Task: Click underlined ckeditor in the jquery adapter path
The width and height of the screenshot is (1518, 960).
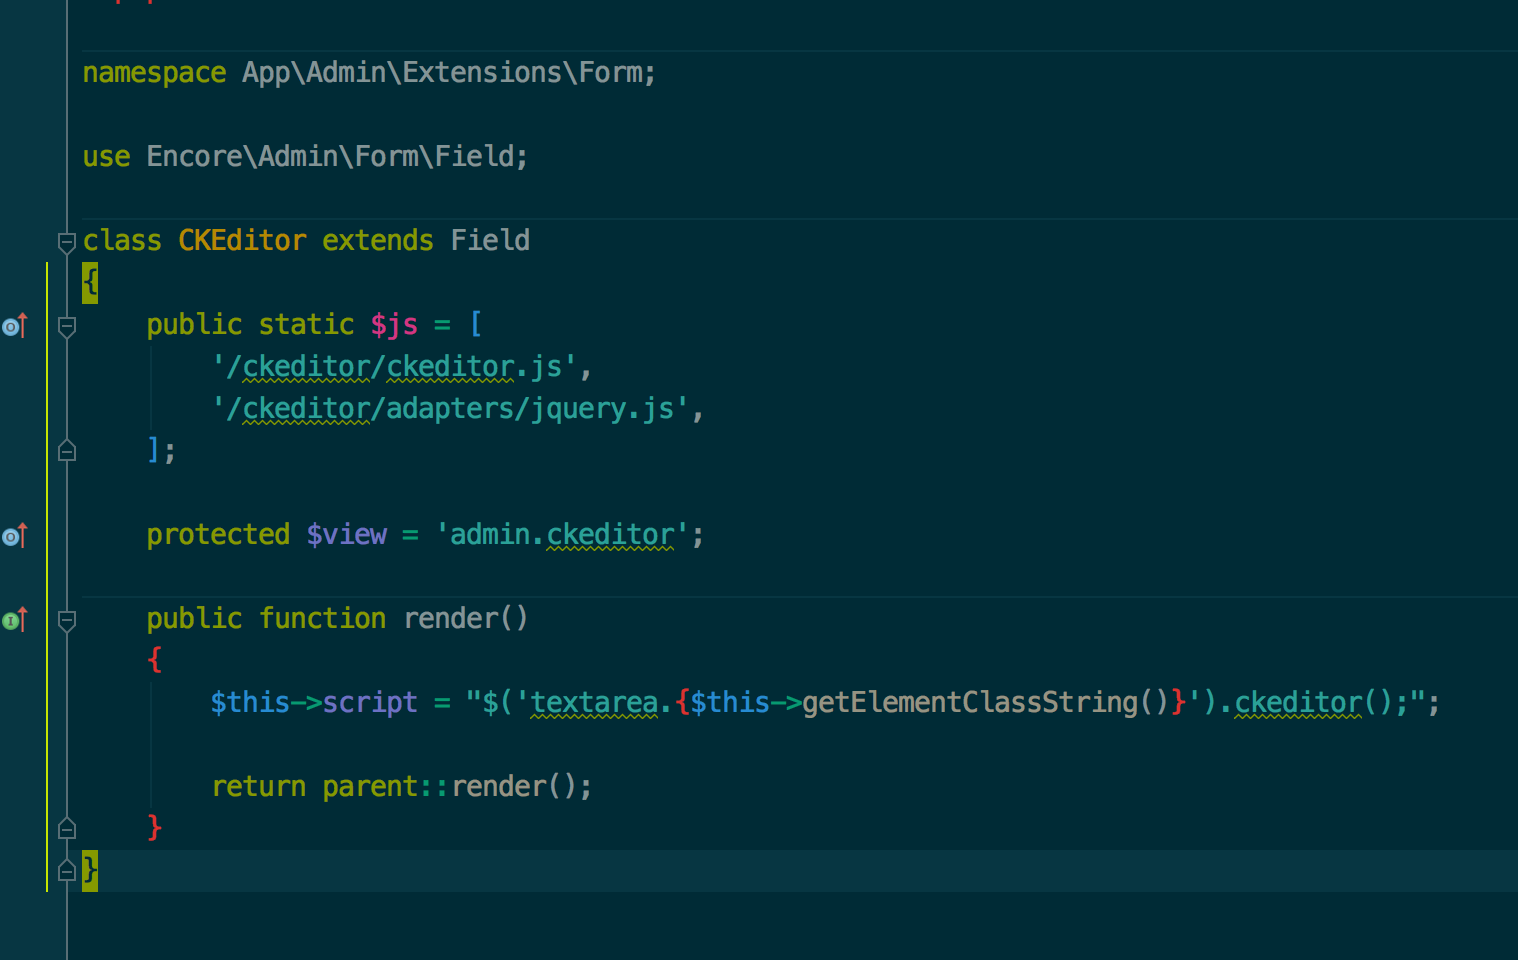Action: click(303, 408)
